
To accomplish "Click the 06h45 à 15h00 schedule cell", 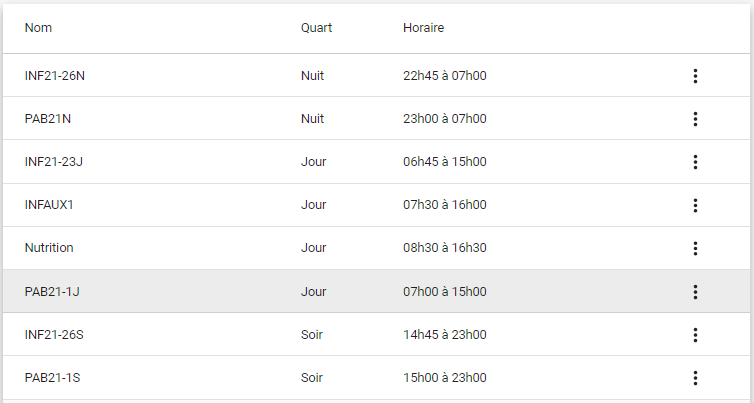I will 444,162.
